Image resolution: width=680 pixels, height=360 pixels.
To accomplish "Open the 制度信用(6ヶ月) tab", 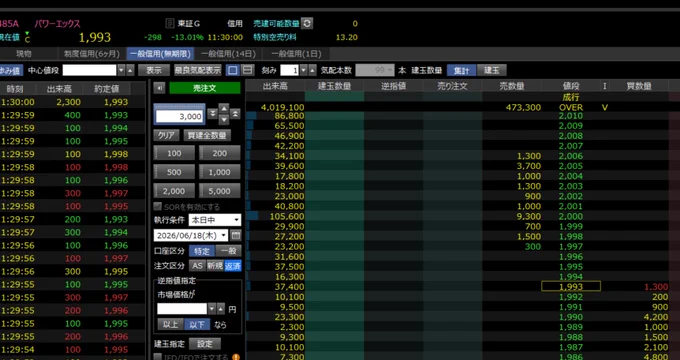I will pos(92,54).
